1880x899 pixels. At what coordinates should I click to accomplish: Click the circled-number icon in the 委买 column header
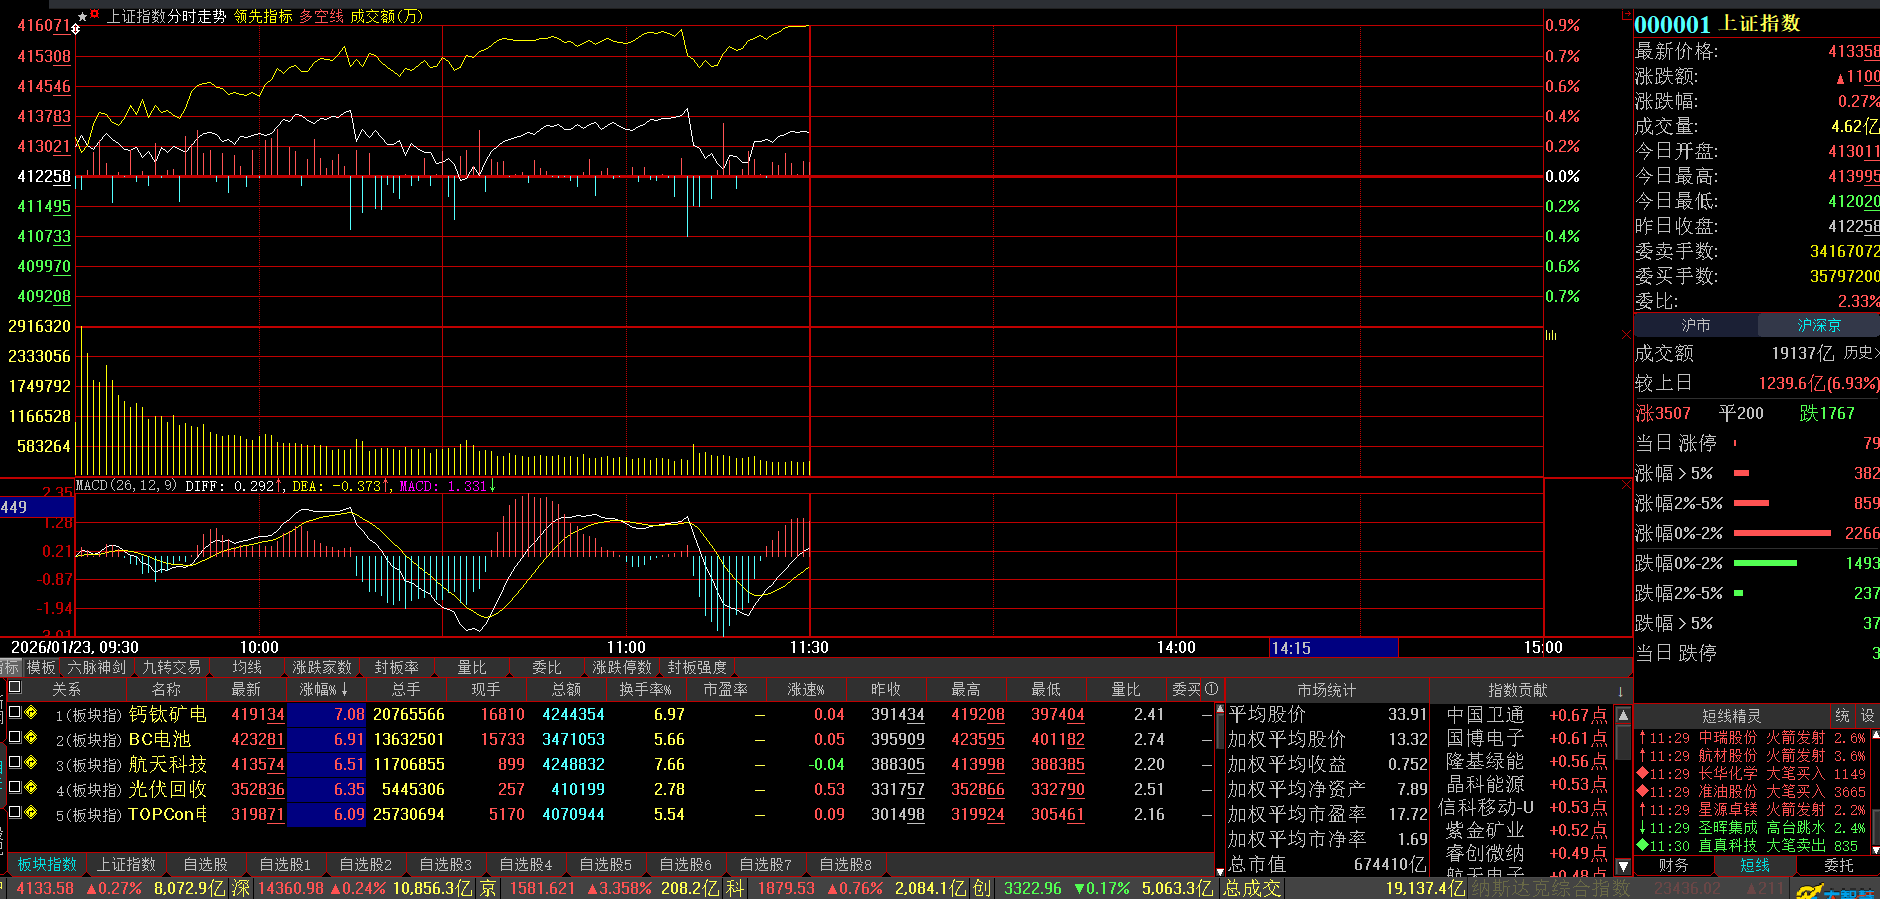tap(1211, 689)
